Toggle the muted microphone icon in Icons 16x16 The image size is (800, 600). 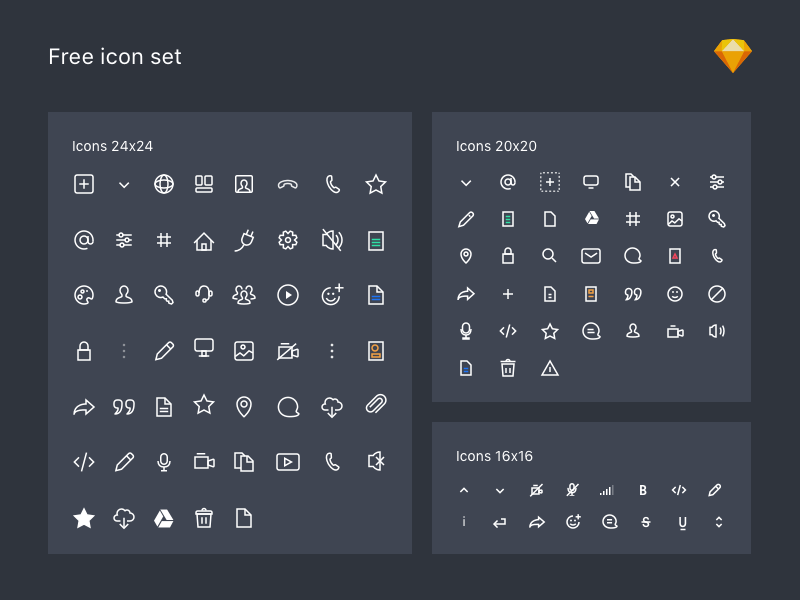571,491
